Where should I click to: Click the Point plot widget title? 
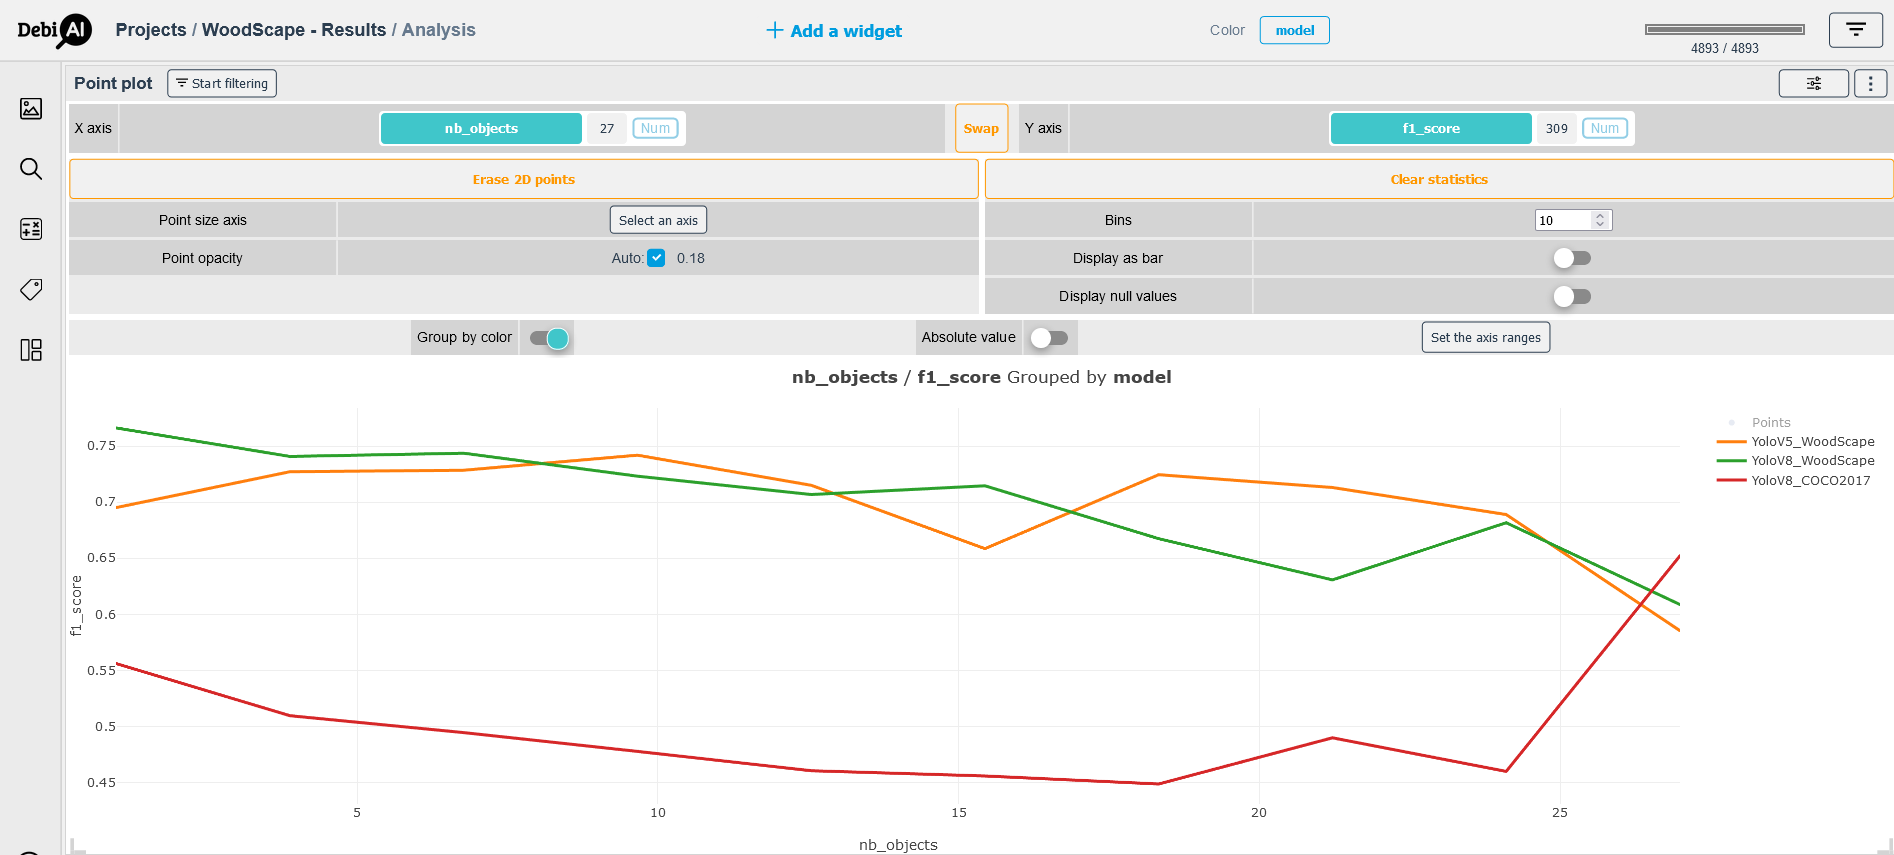coord(113,83)
